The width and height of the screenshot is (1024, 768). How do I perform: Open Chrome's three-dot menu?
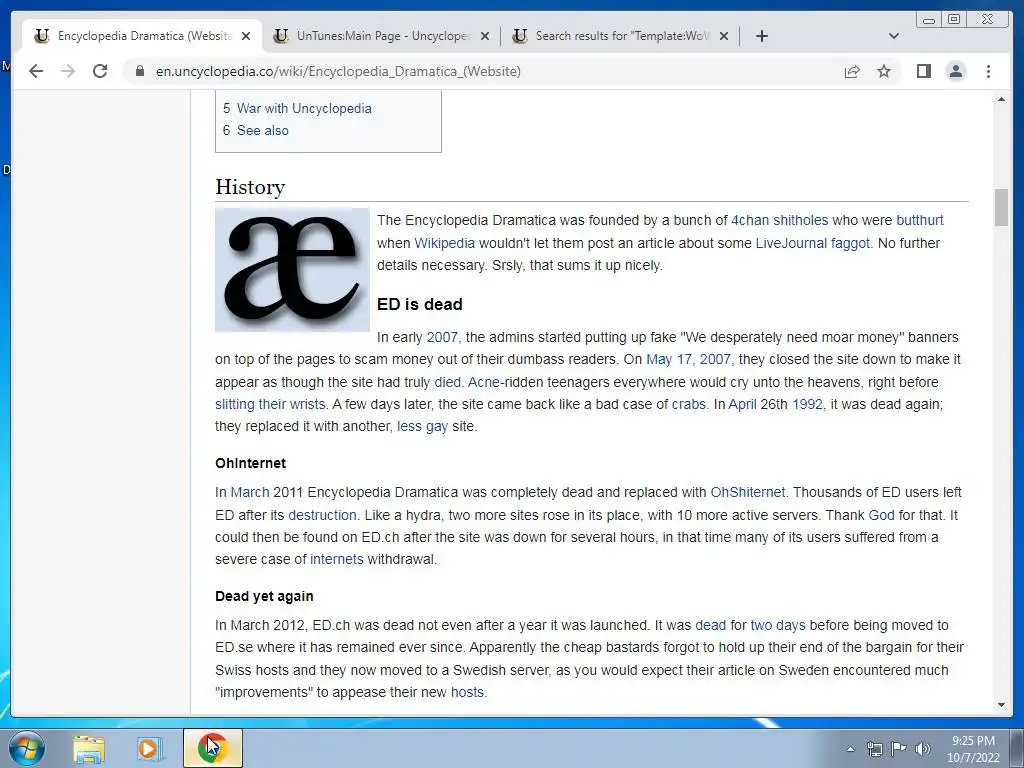click(988, 71)
